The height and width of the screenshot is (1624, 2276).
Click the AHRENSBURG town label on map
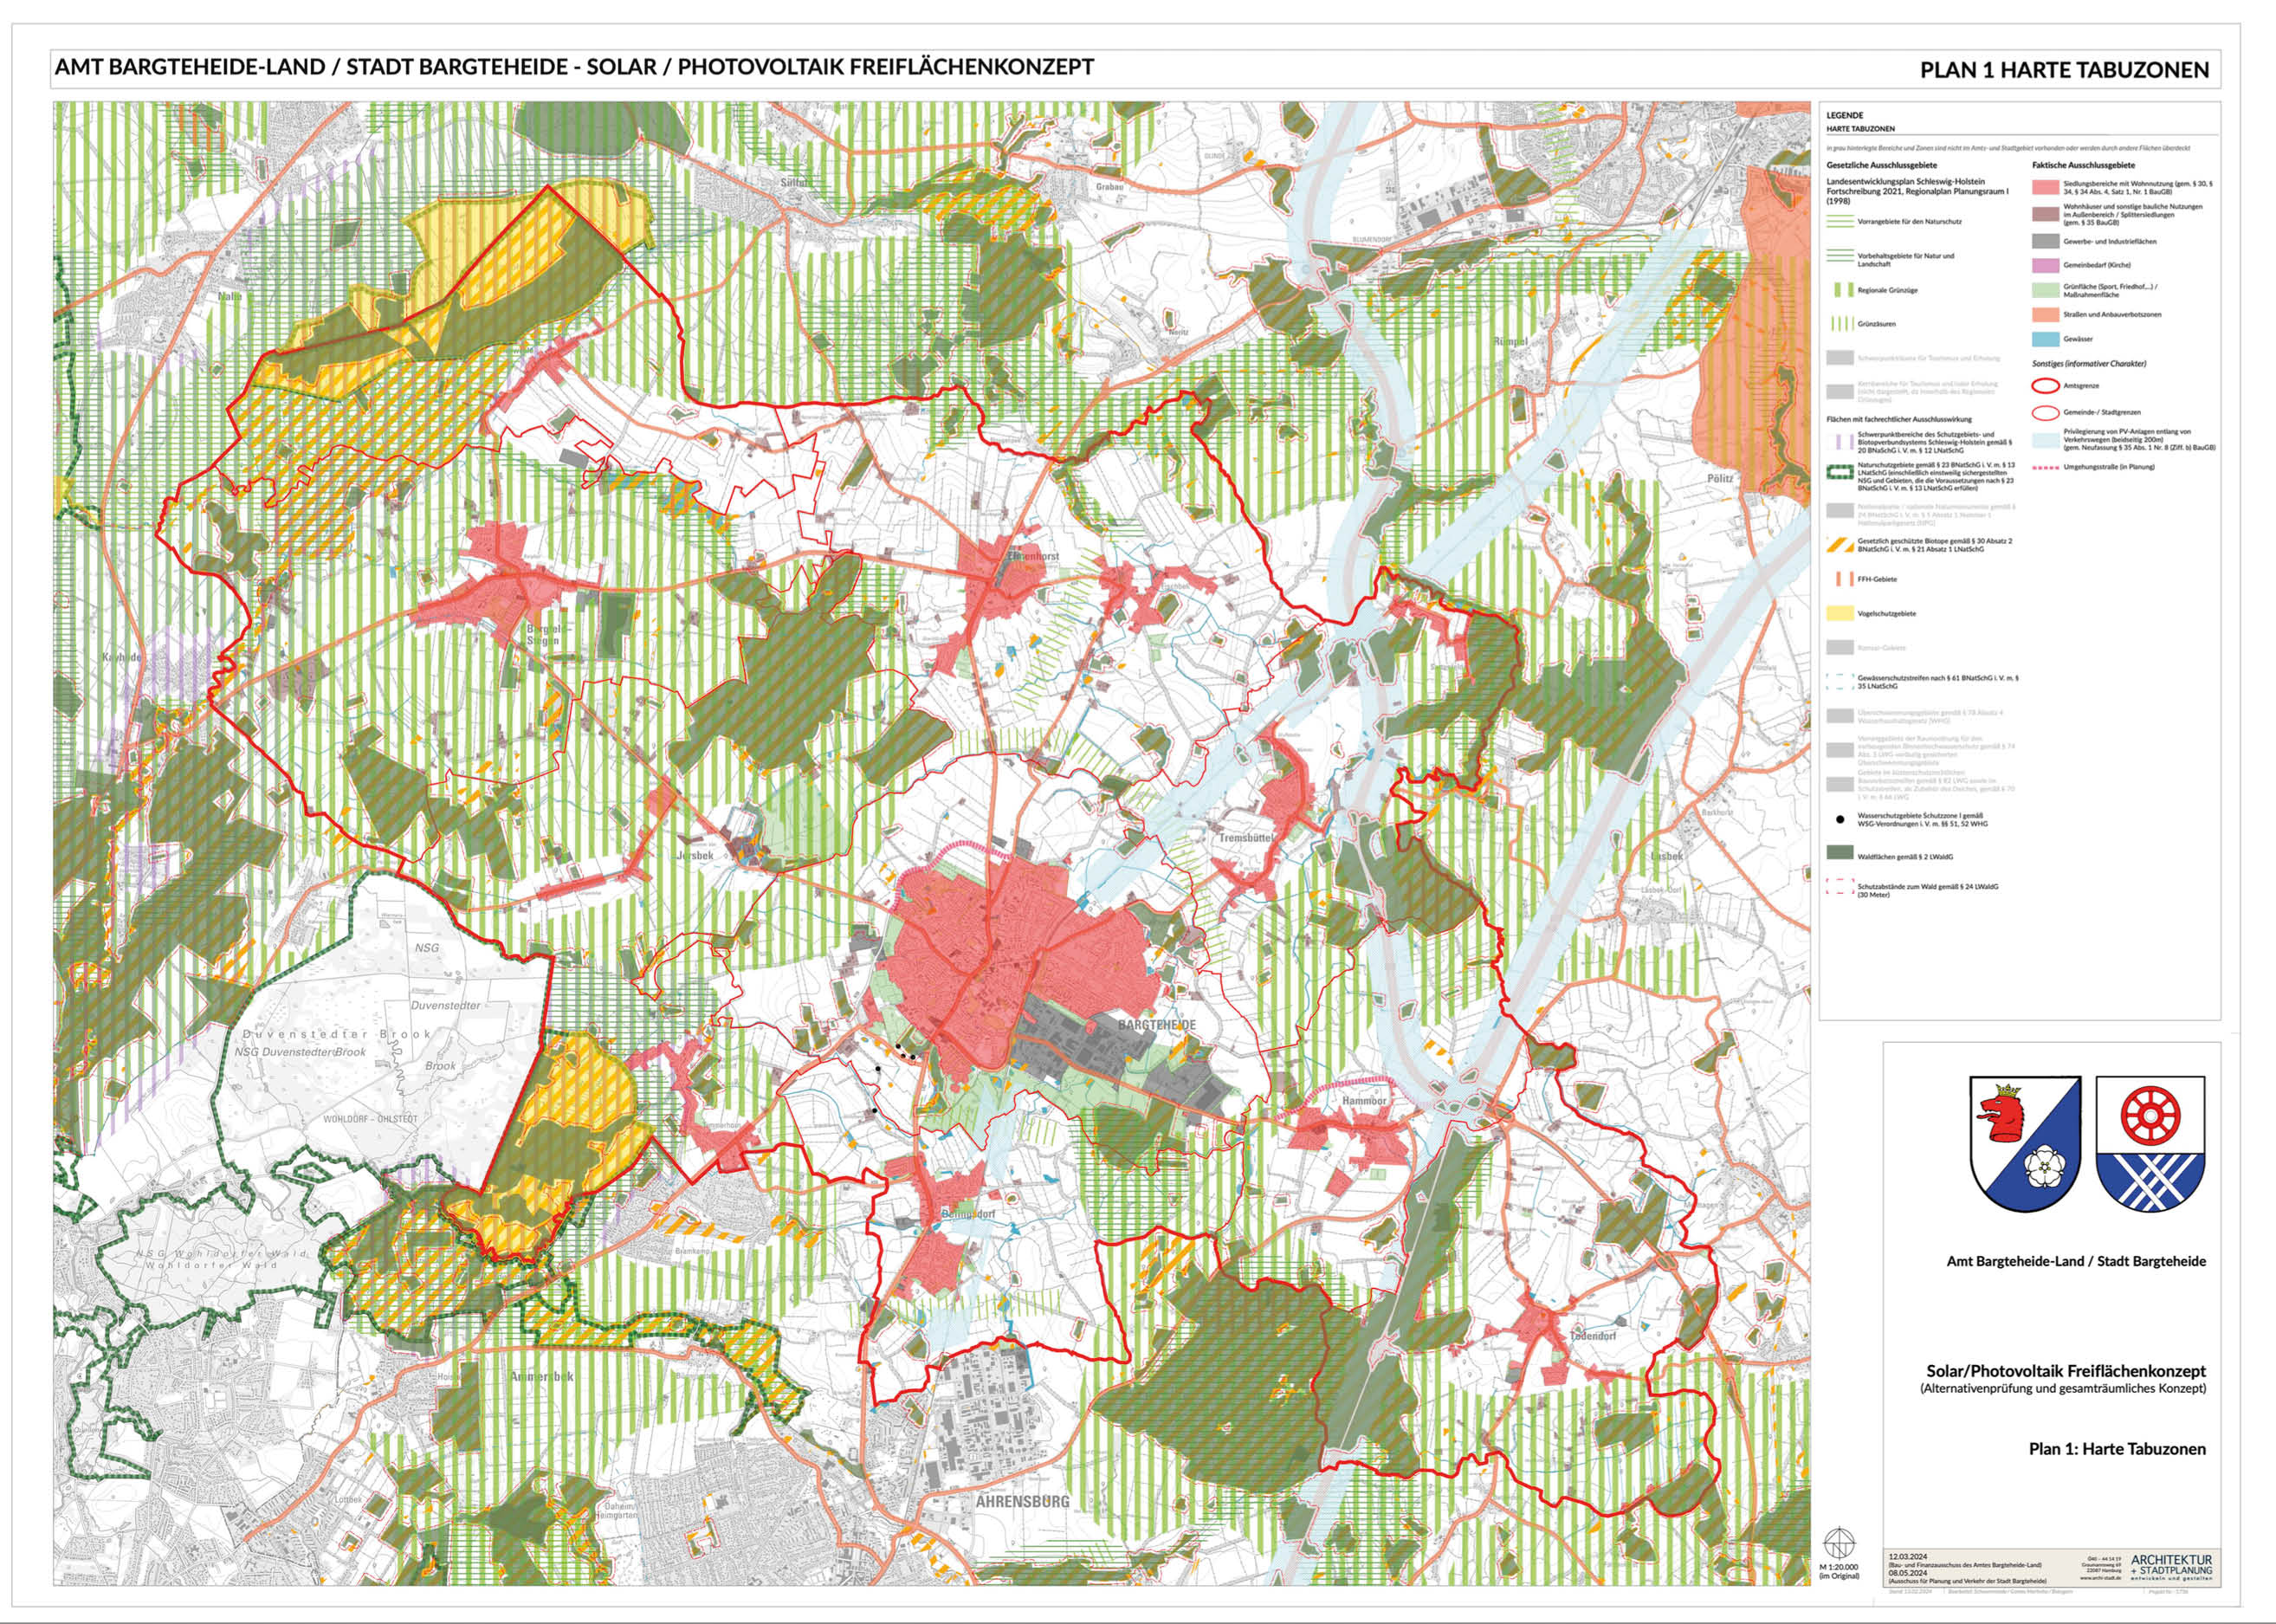(1021, 1501)
